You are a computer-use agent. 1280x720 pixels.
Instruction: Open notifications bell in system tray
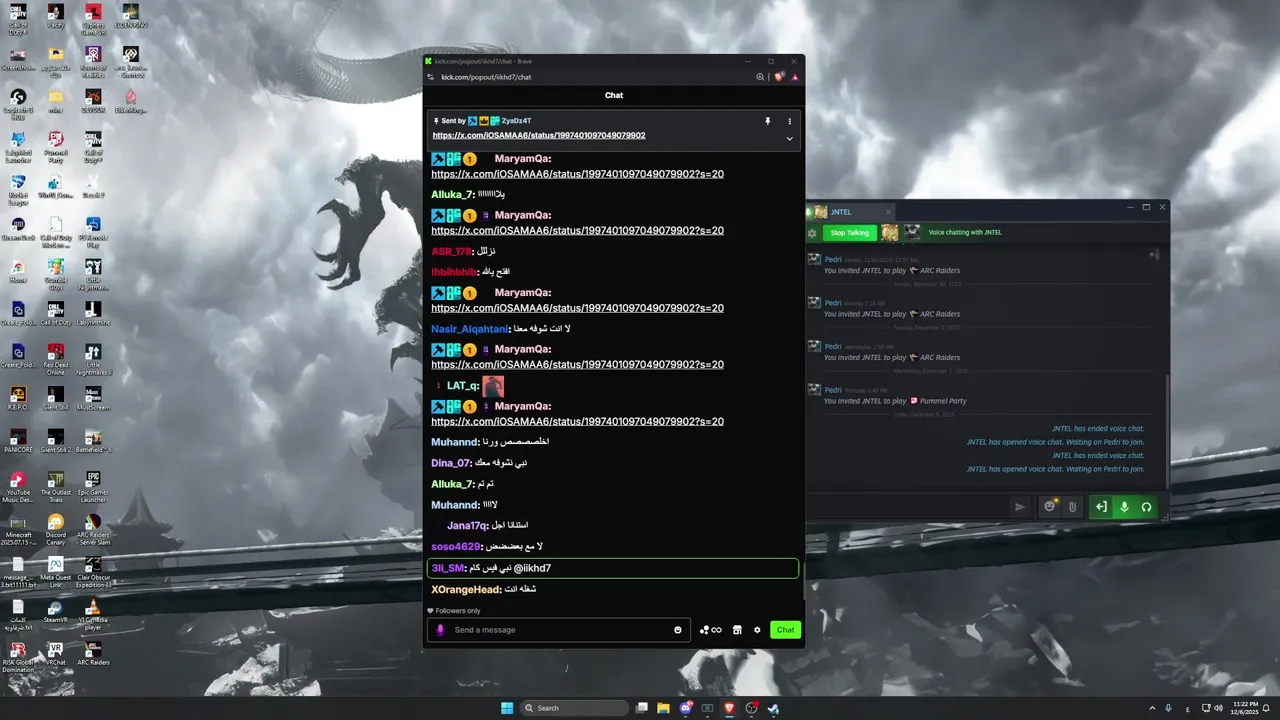[x=1265, y=708]
